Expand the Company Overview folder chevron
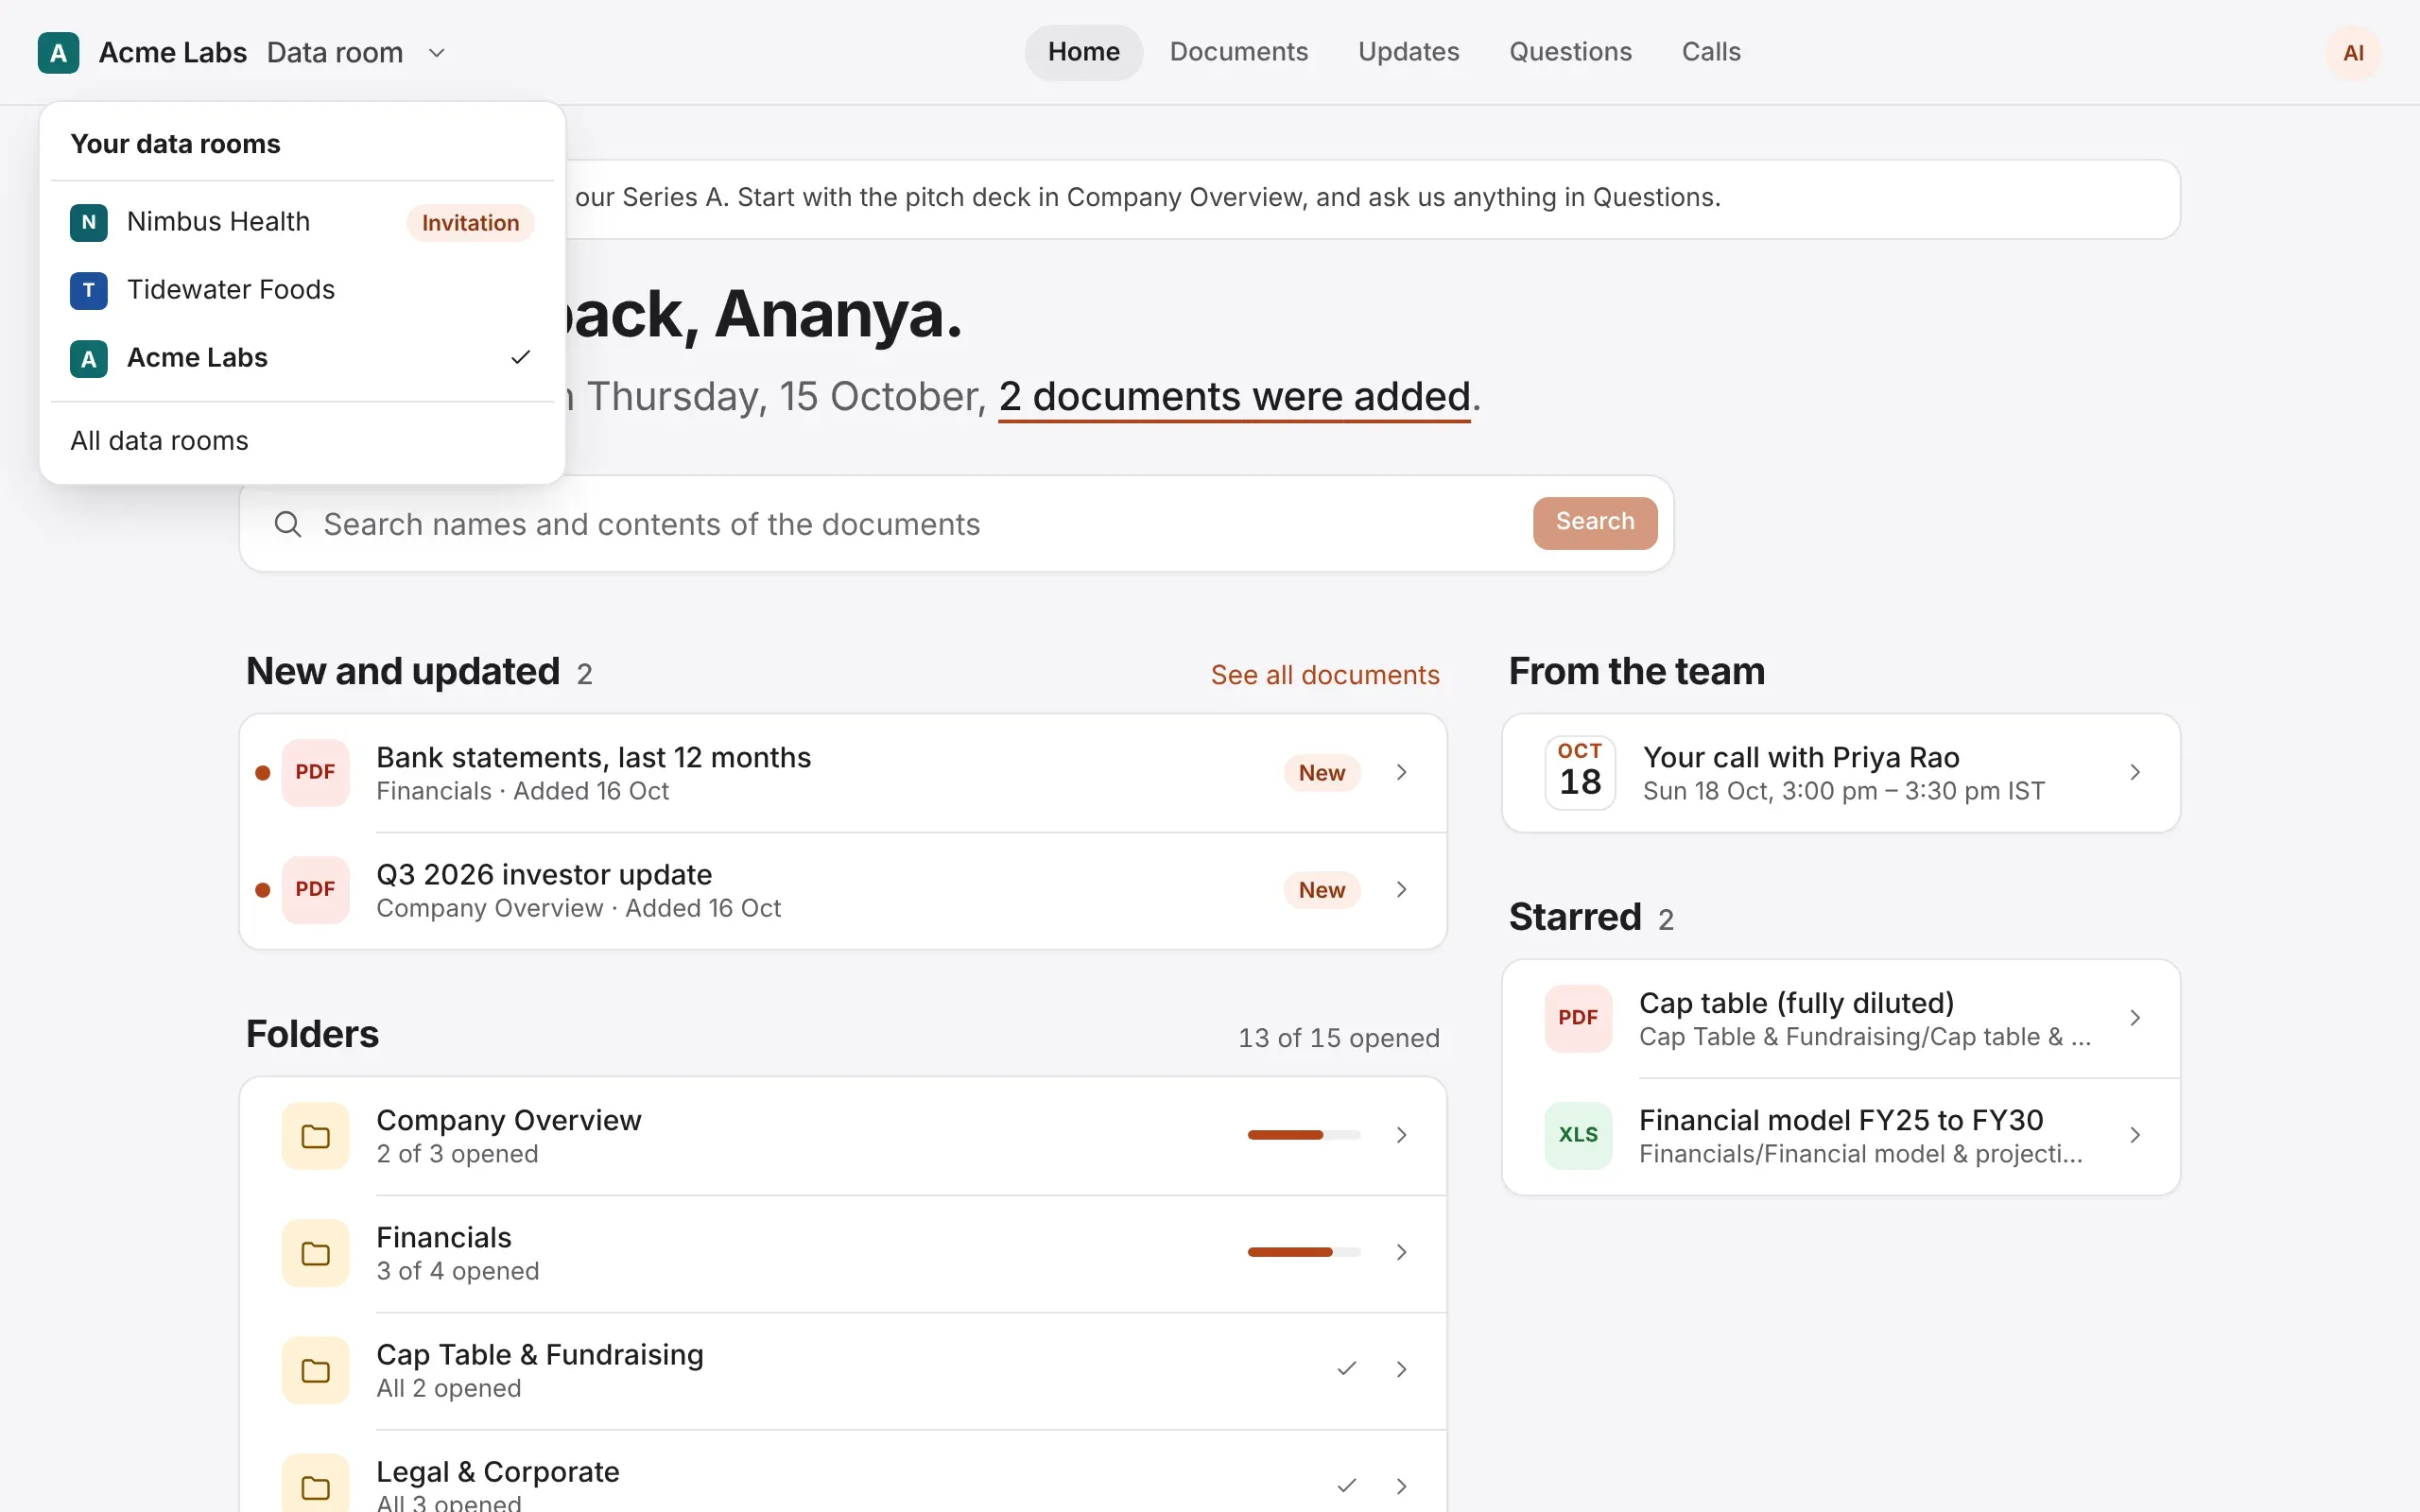2420x1512 pixels. pyautogui.click(x=1402, y=1135)
